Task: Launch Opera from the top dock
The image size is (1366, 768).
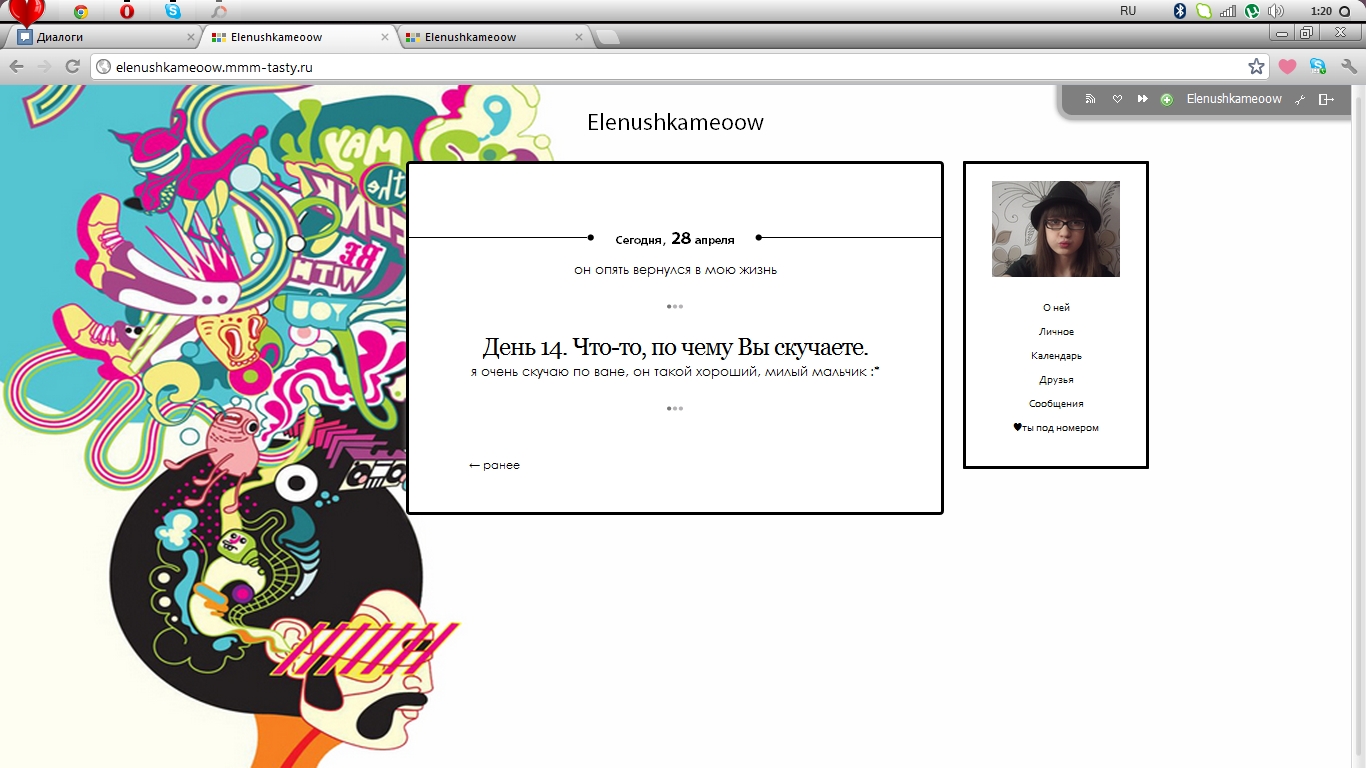Action: tap(127, 12)
